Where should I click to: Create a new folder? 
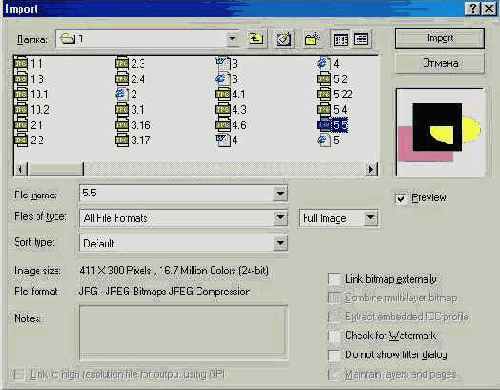pos(312,39)
